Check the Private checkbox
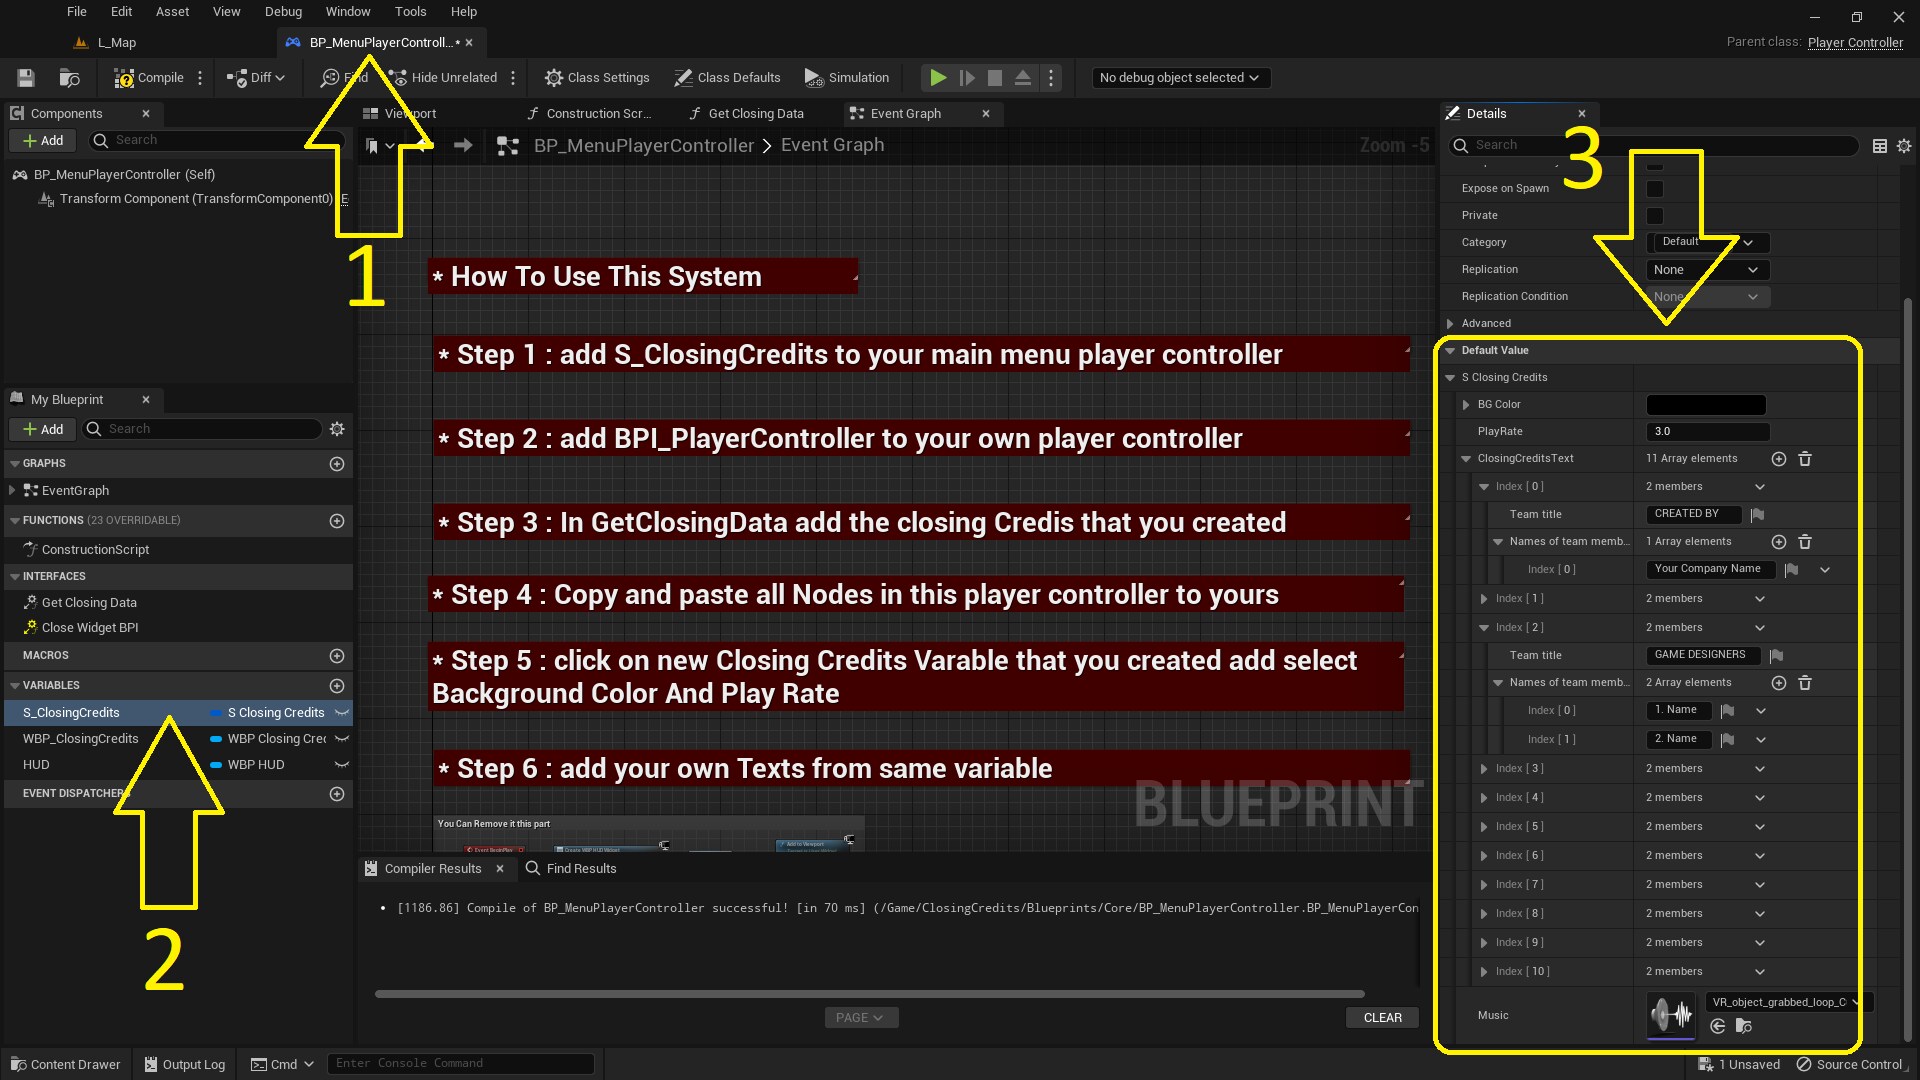The image size is (1920, 1080). [x=1656, y=216]
